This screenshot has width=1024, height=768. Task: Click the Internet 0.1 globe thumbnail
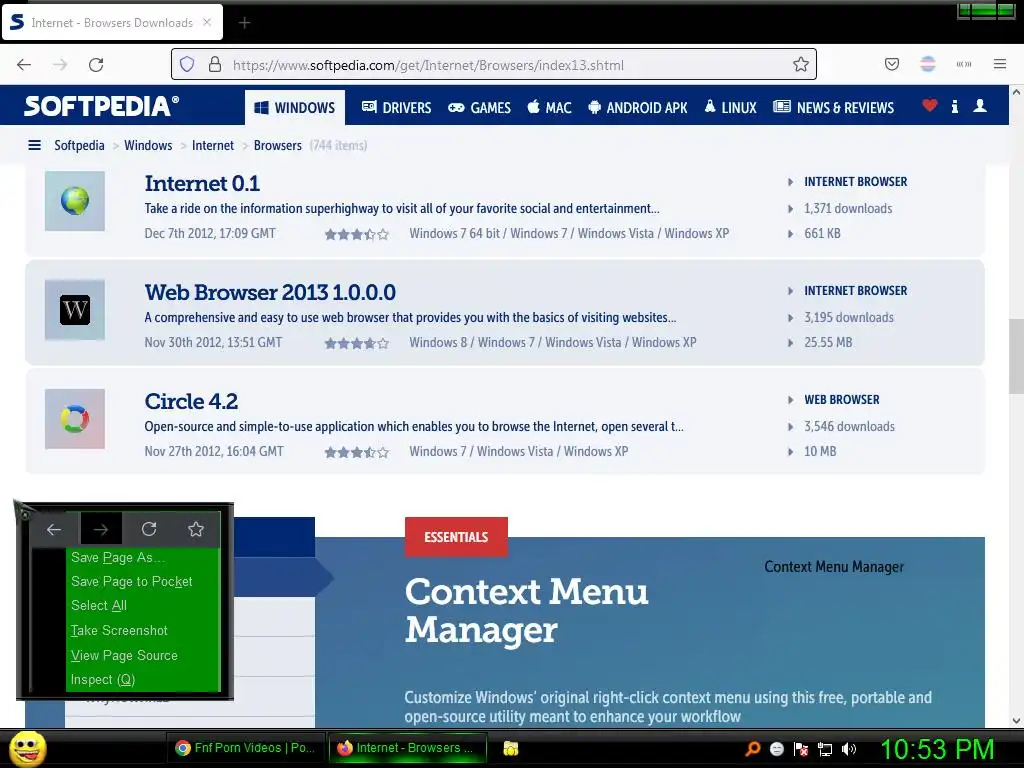(74, 200)
